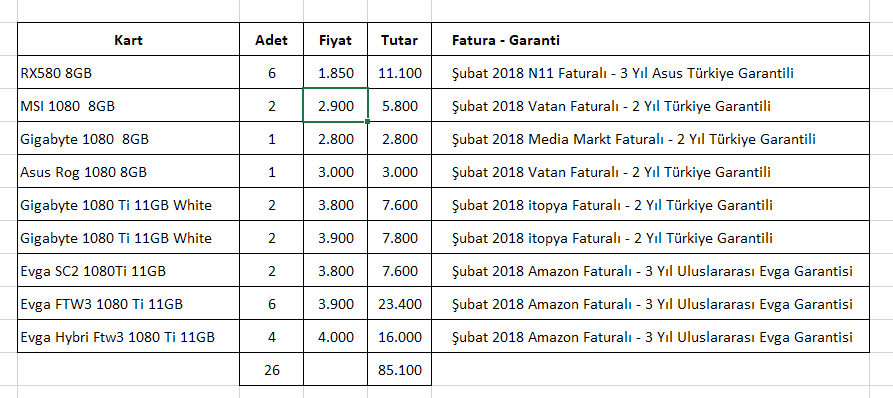
Task: Select the Fatura - Garanti header cell
Action: click(650, 39)
